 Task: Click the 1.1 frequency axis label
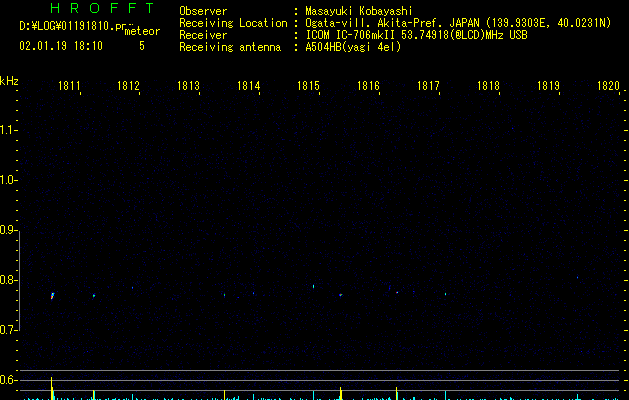point(7,130)
